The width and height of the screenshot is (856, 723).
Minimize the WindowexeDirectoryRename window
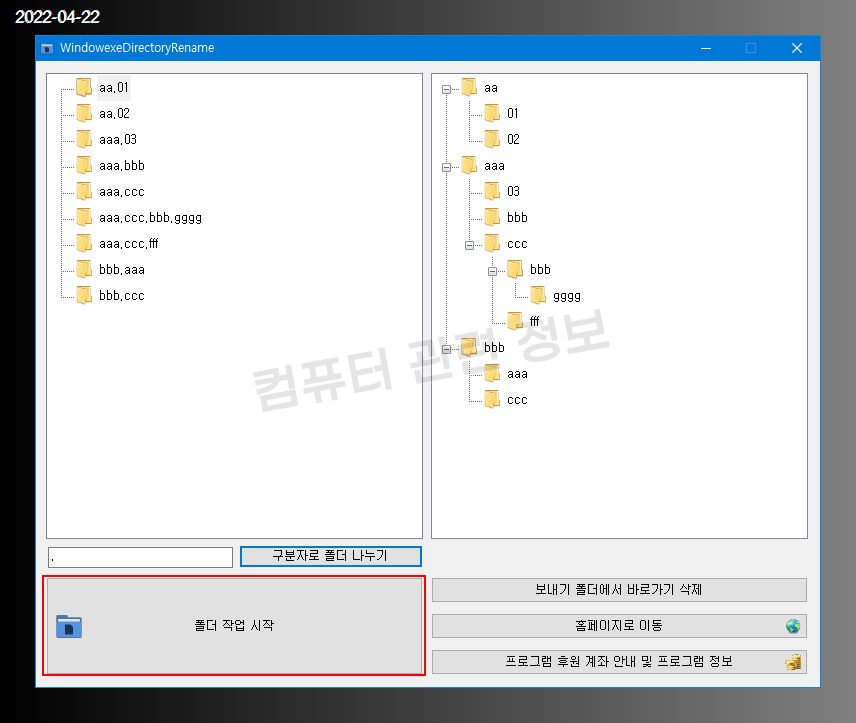(706, 48)
